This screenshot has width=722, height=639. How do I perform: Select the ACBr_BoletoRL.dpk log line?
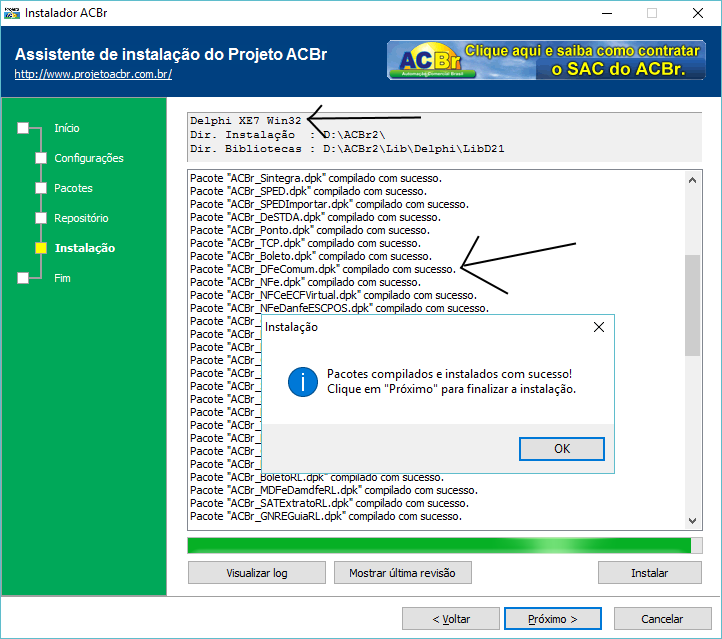(317, 478)
